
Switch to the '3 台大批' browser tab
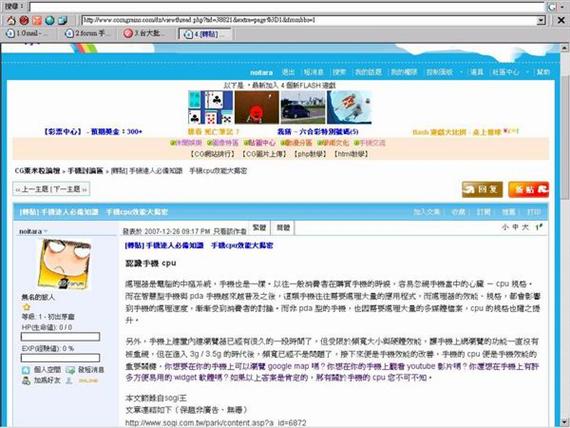(x=144, y=33)
